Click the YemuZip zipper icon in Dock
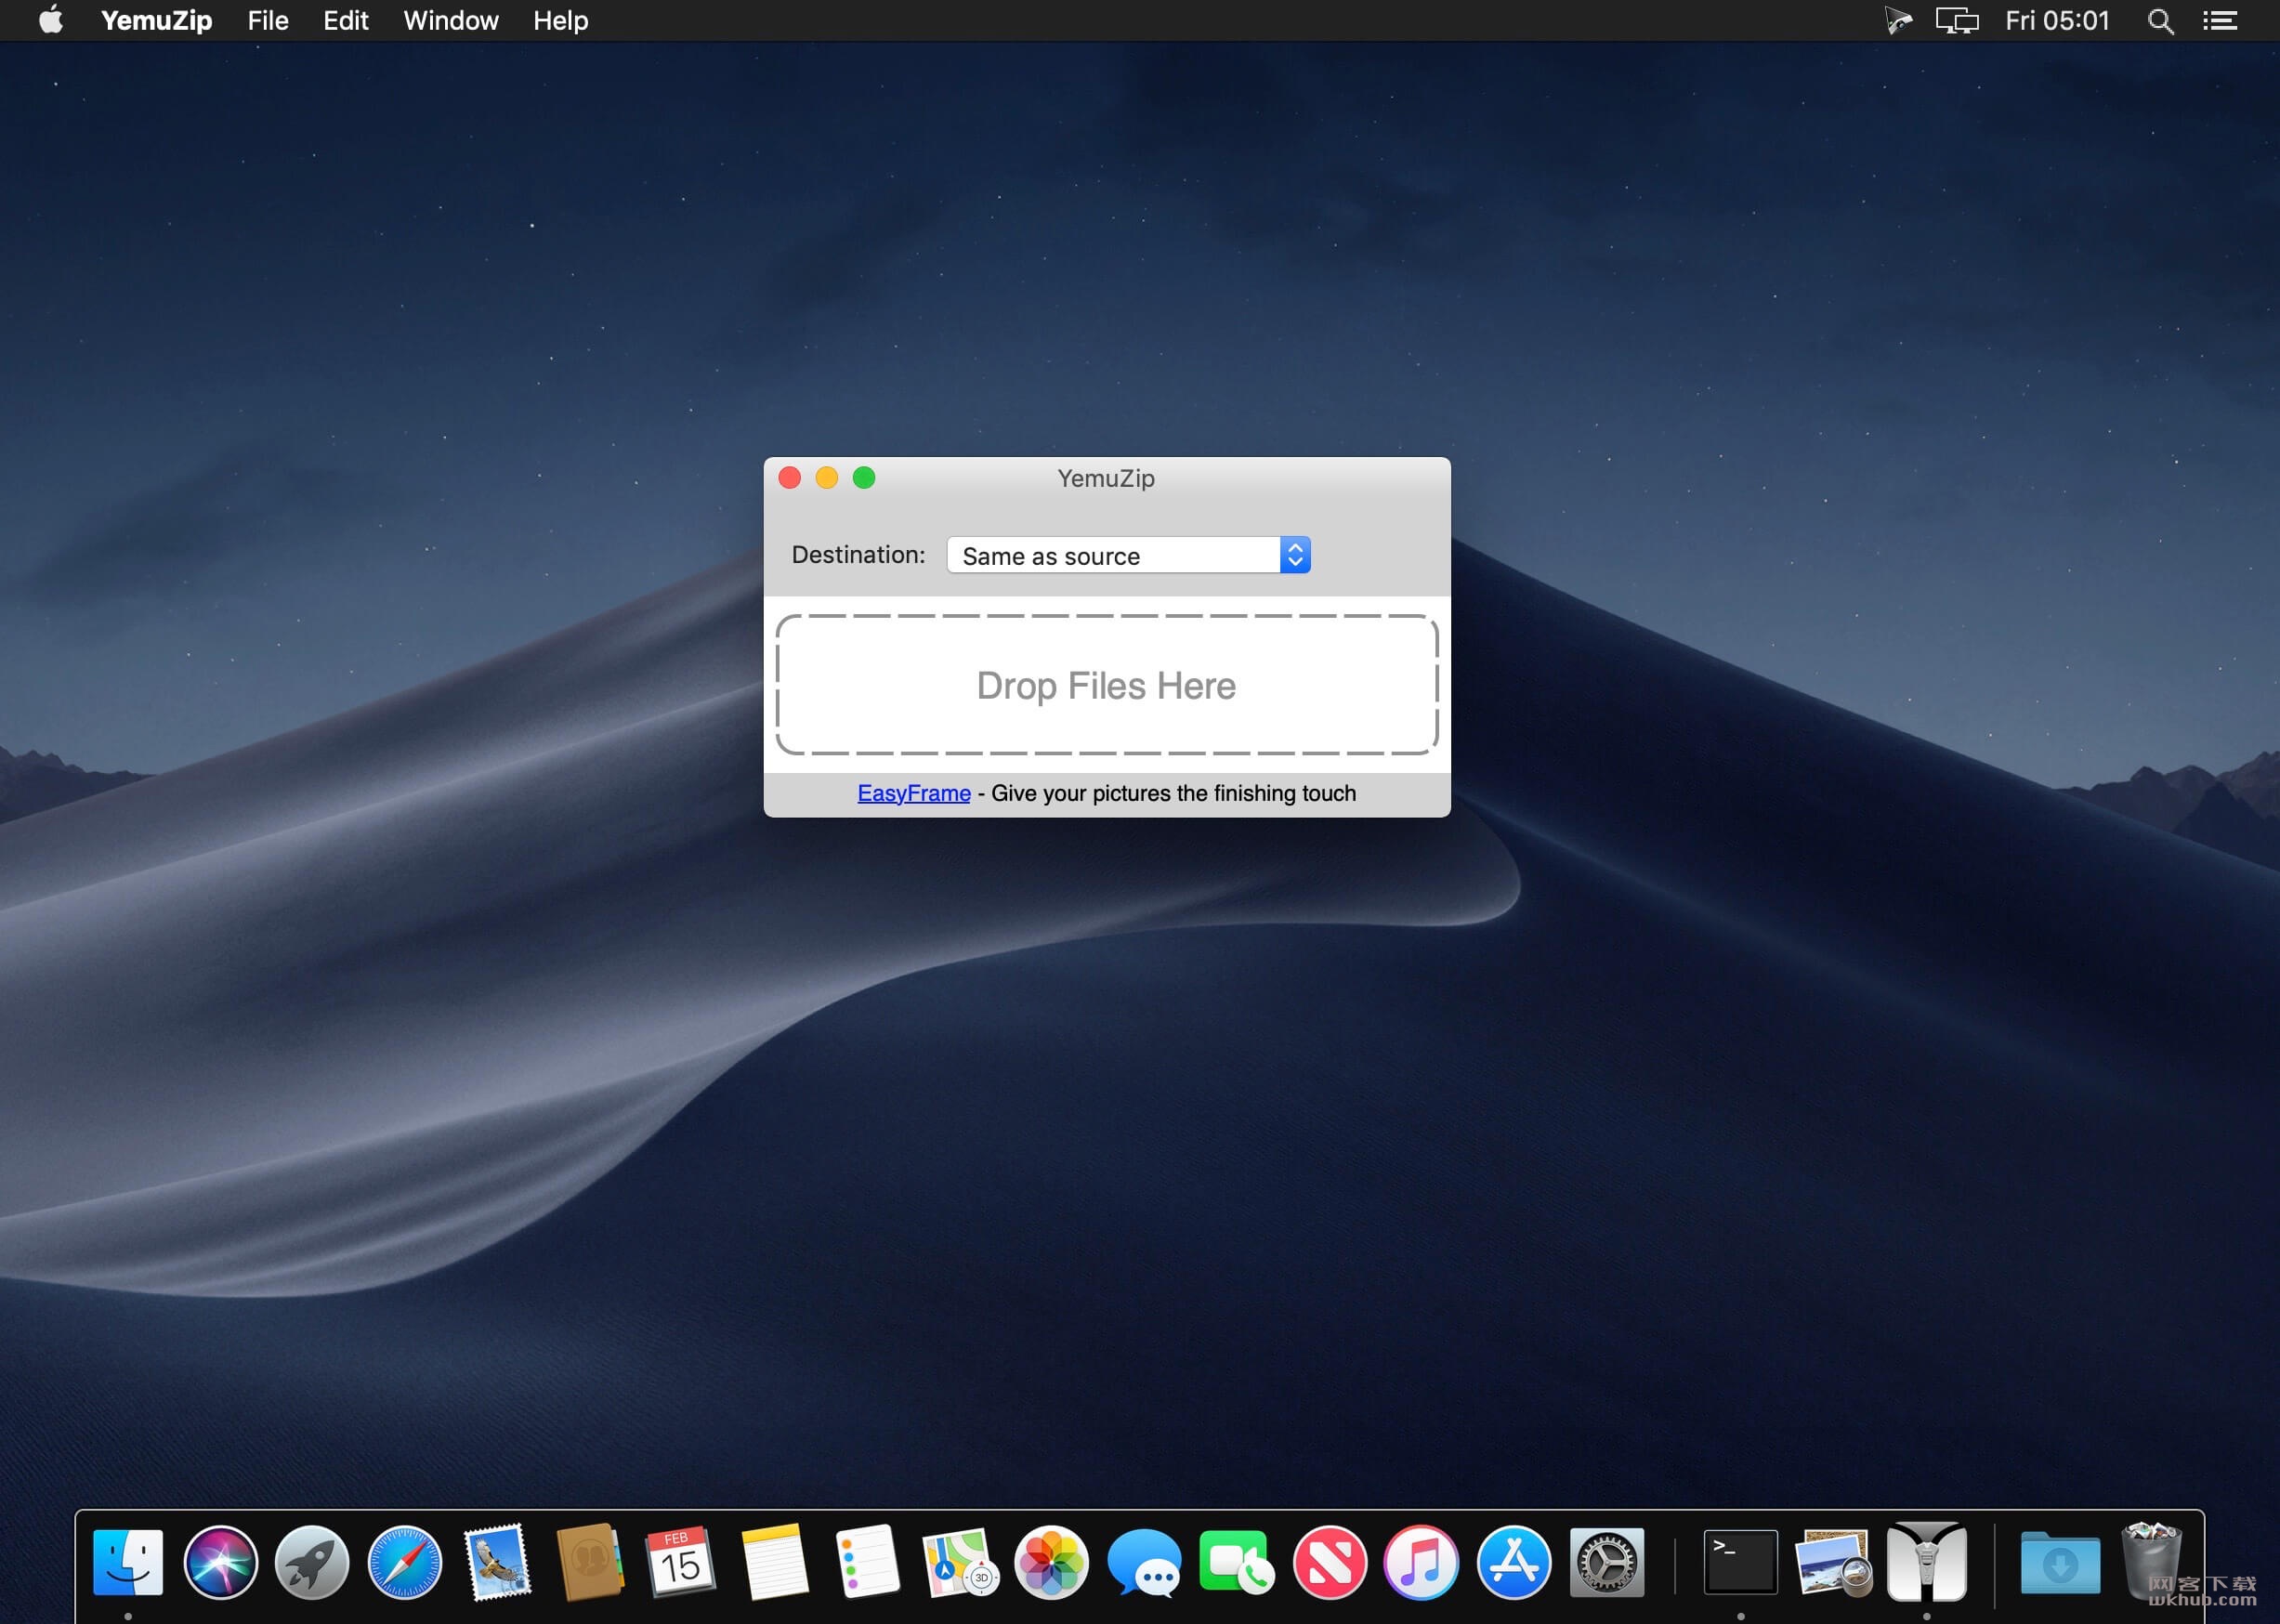Viewport: 2280px width, 1624px height. click(1926, 1562)
